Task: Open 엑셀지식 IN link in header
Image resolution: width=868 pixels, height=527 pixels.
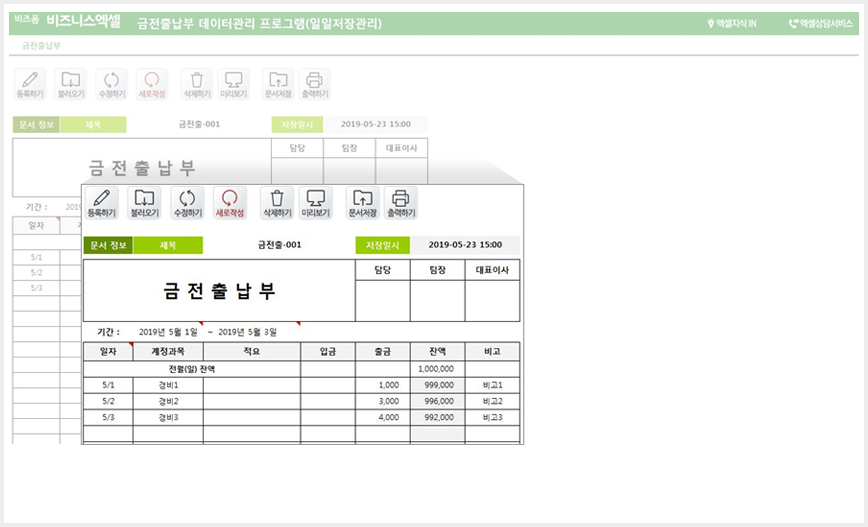Action: pos(732,24)
